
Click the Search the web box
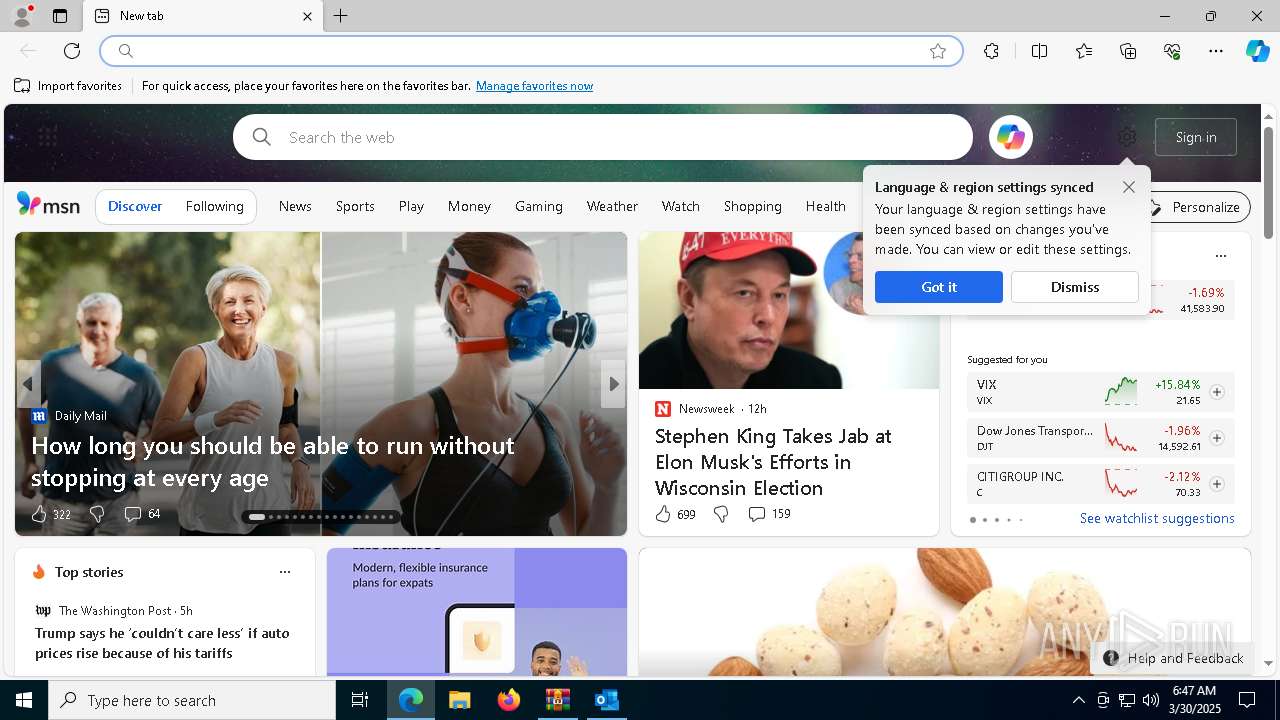tap(603, 137)
